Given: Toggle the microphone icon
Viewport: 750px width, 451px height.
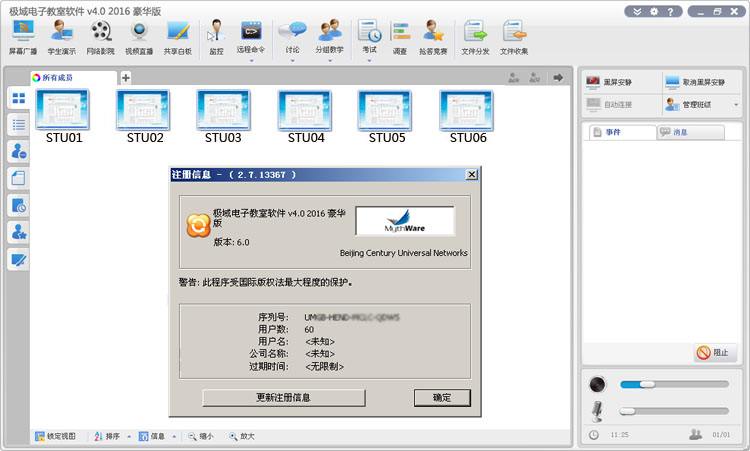Looking at the screenshot, I should tap(598, 410).
